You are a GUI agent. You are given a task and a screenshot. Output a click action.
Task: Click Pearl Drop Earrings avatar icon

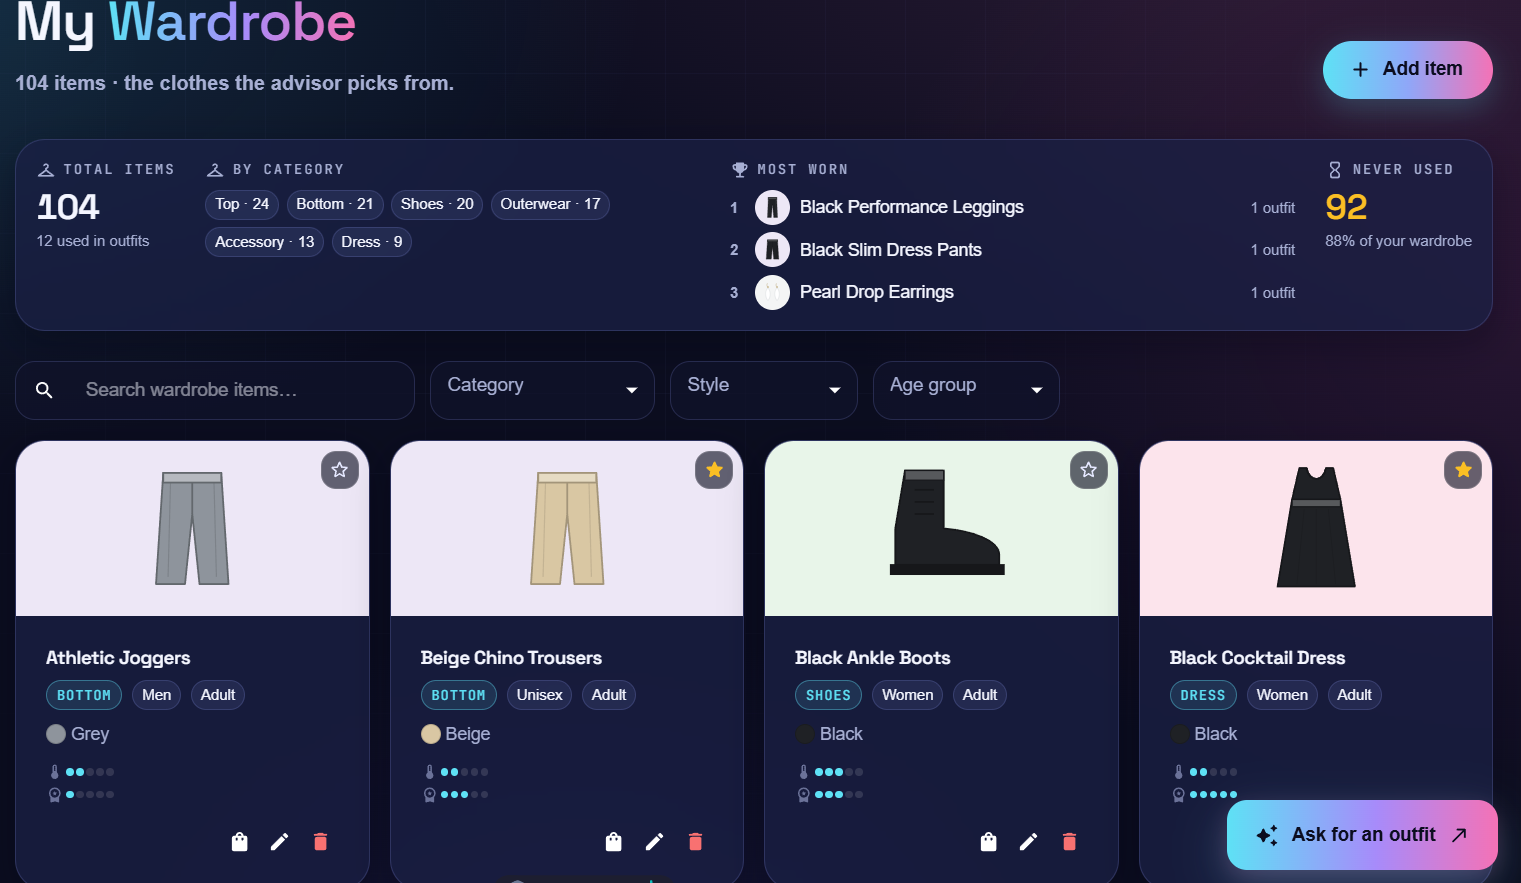(772, 293)
